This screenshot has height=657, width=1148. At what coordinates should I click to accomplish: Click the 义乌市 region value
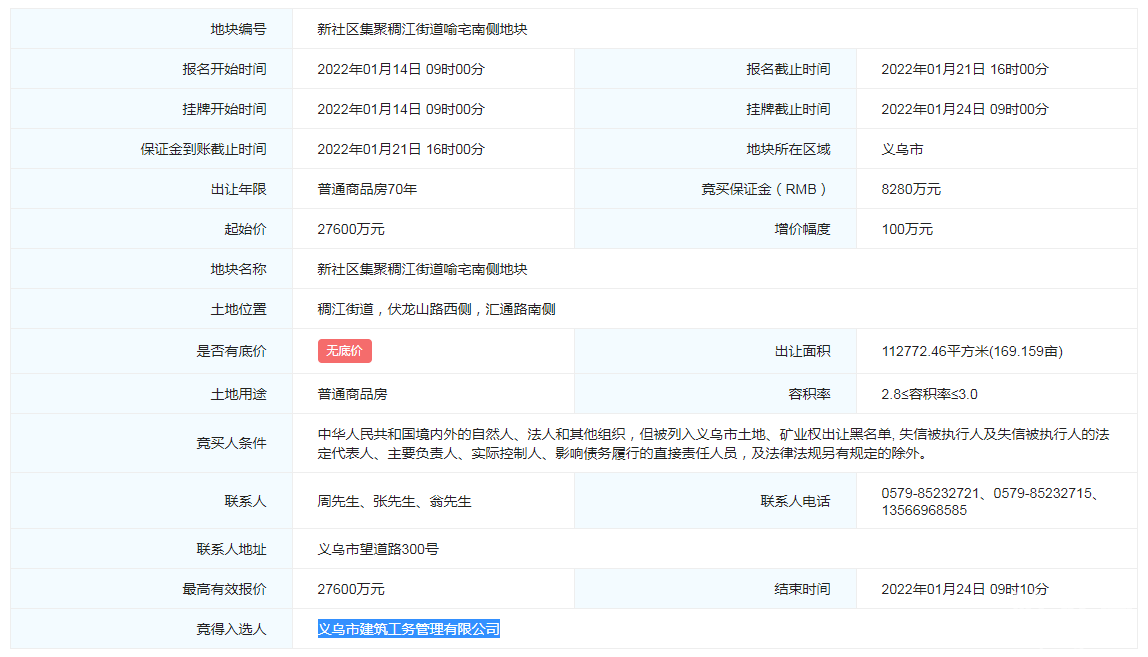point(902,149)
